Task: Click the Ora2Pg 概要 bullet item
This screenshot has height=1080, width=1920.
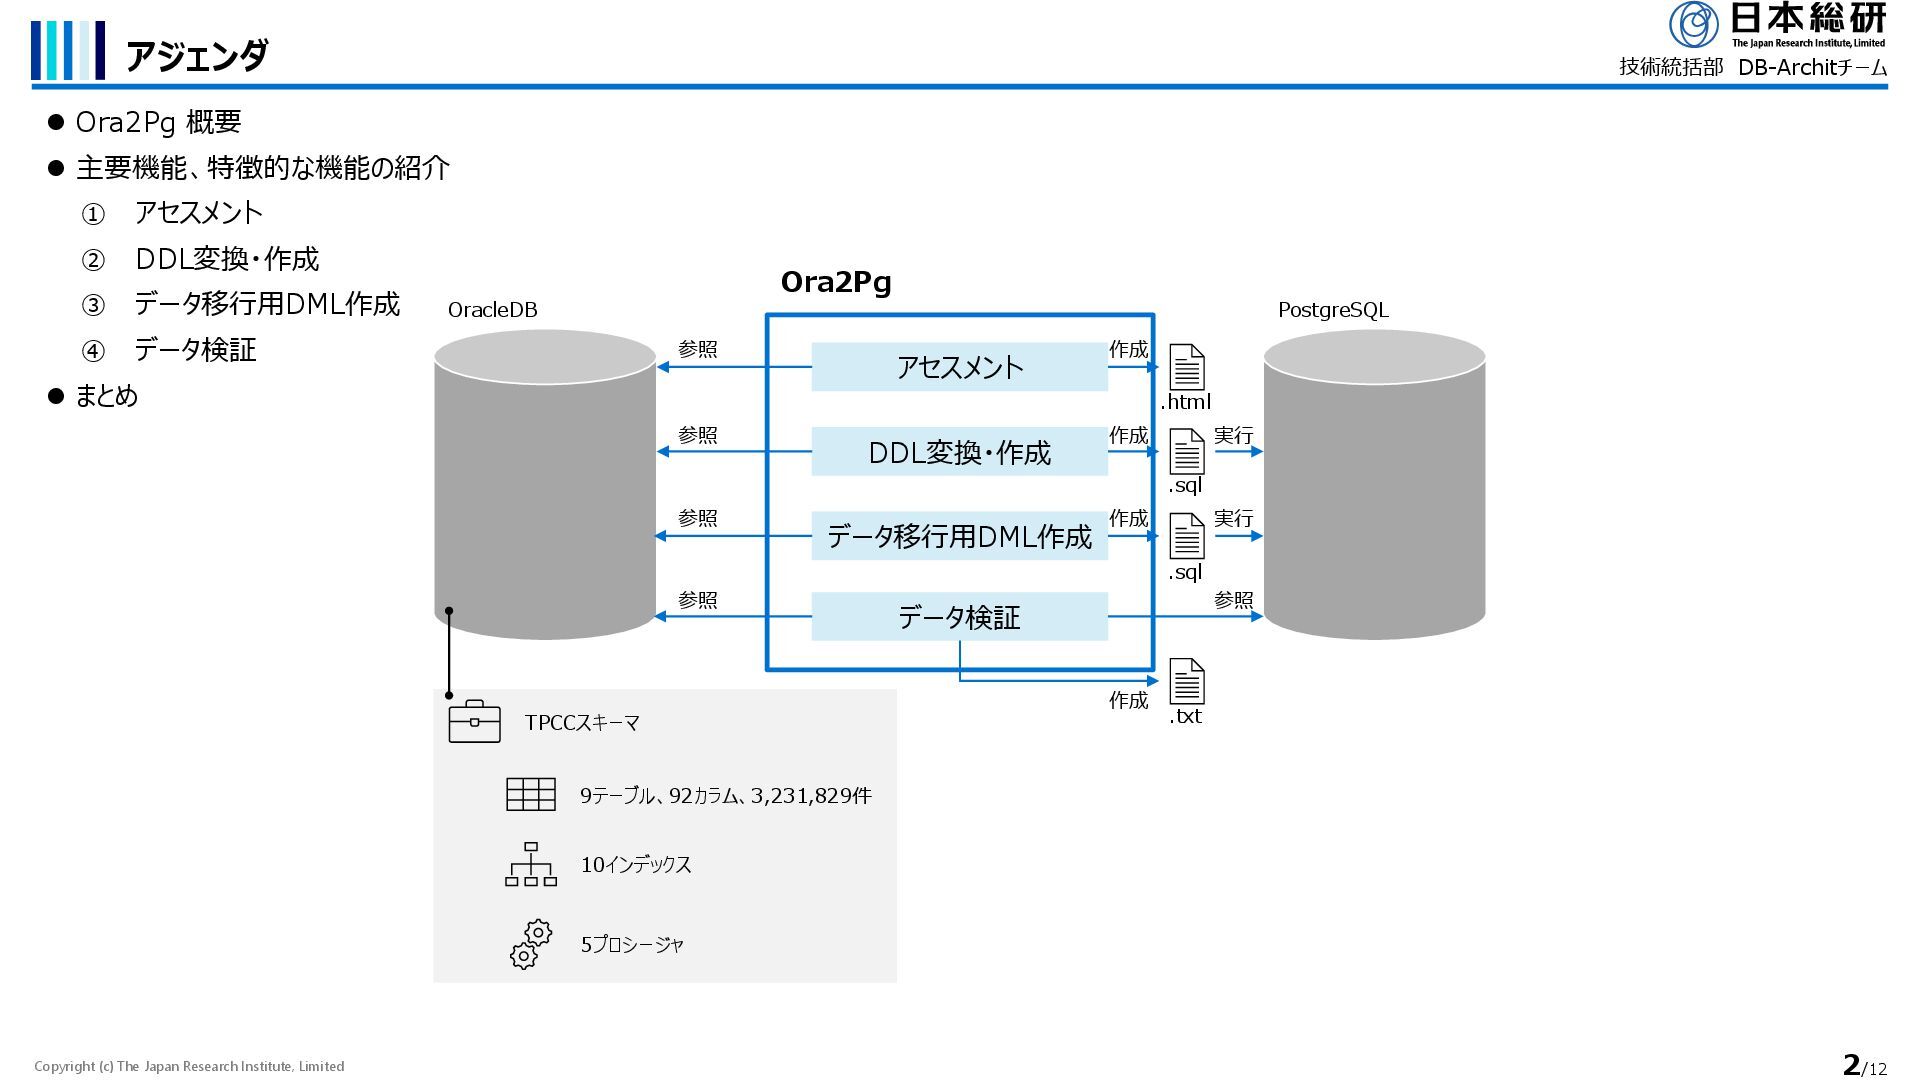Action: tap(158, 122)
